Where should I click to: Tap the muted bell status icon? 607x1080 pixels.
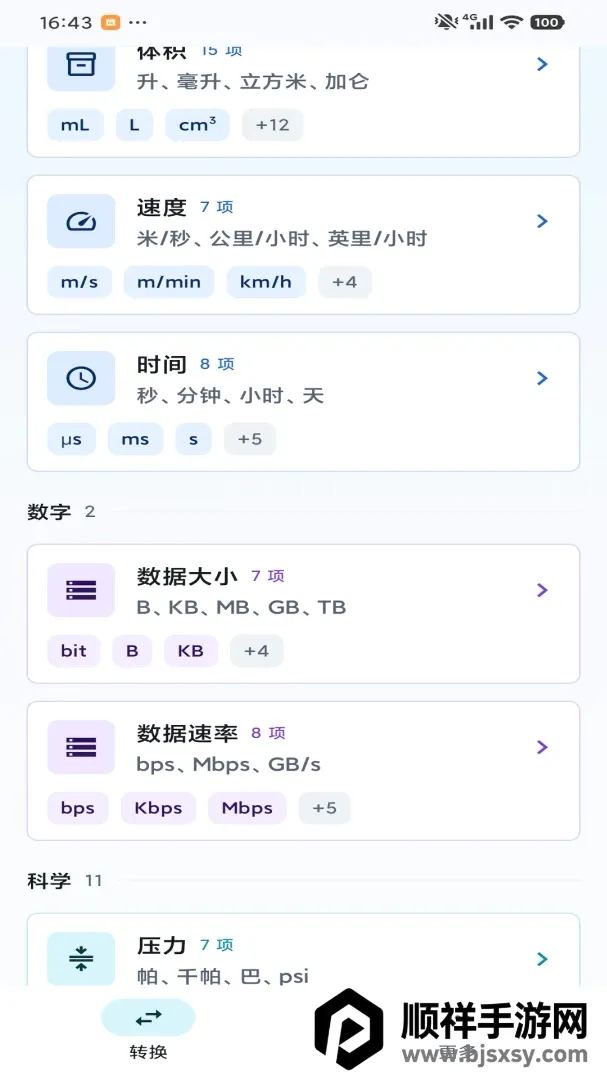[446, 22]
